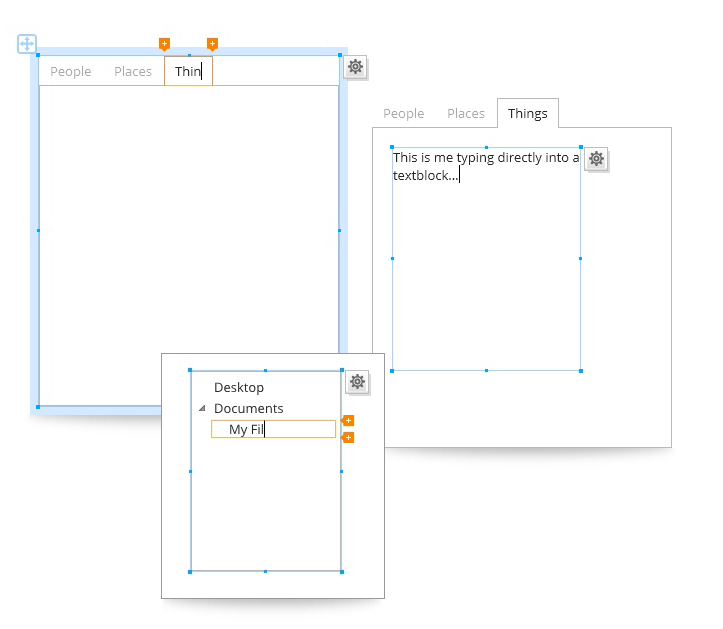Select Places tab in the selected tab control
Viewport: 723px width, 629px height.
133,71
